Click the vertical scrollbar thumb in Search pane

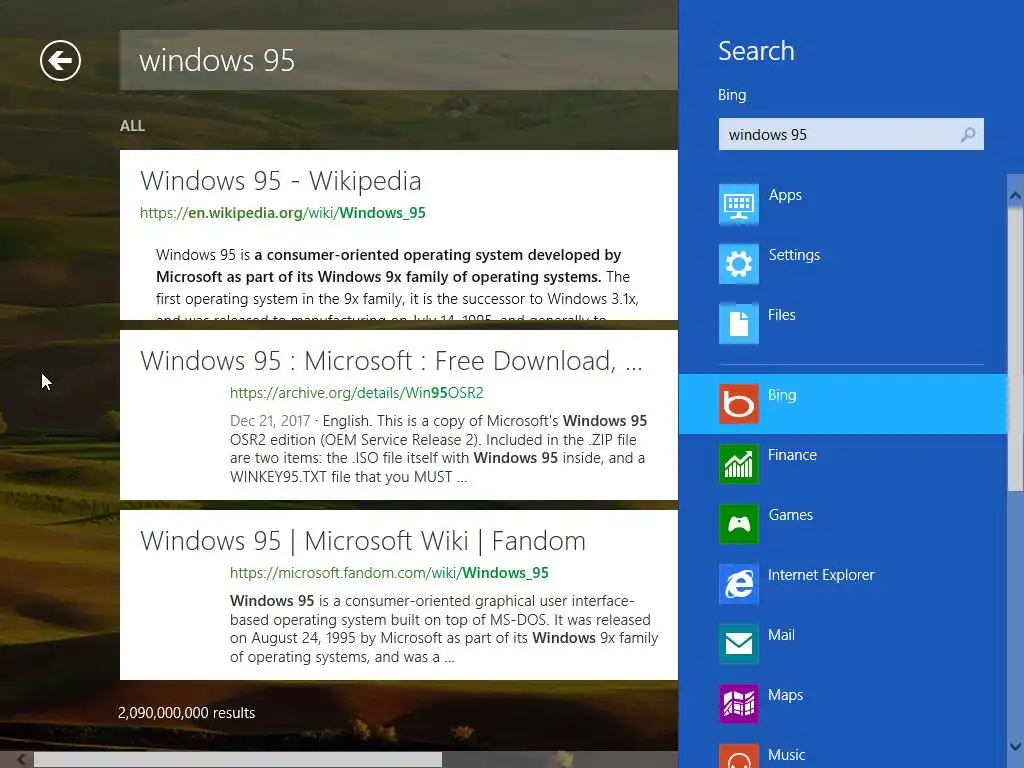[x=1015, y=349]
